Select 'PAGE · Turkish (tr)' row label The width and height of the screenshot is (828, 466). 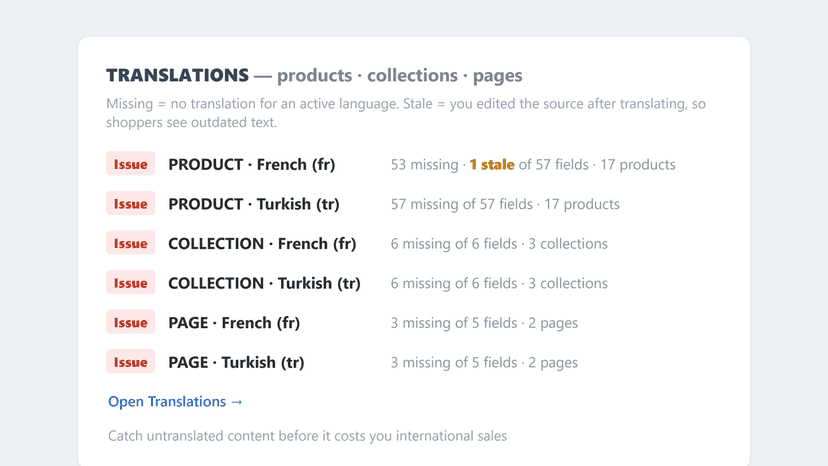pos(236,362)
